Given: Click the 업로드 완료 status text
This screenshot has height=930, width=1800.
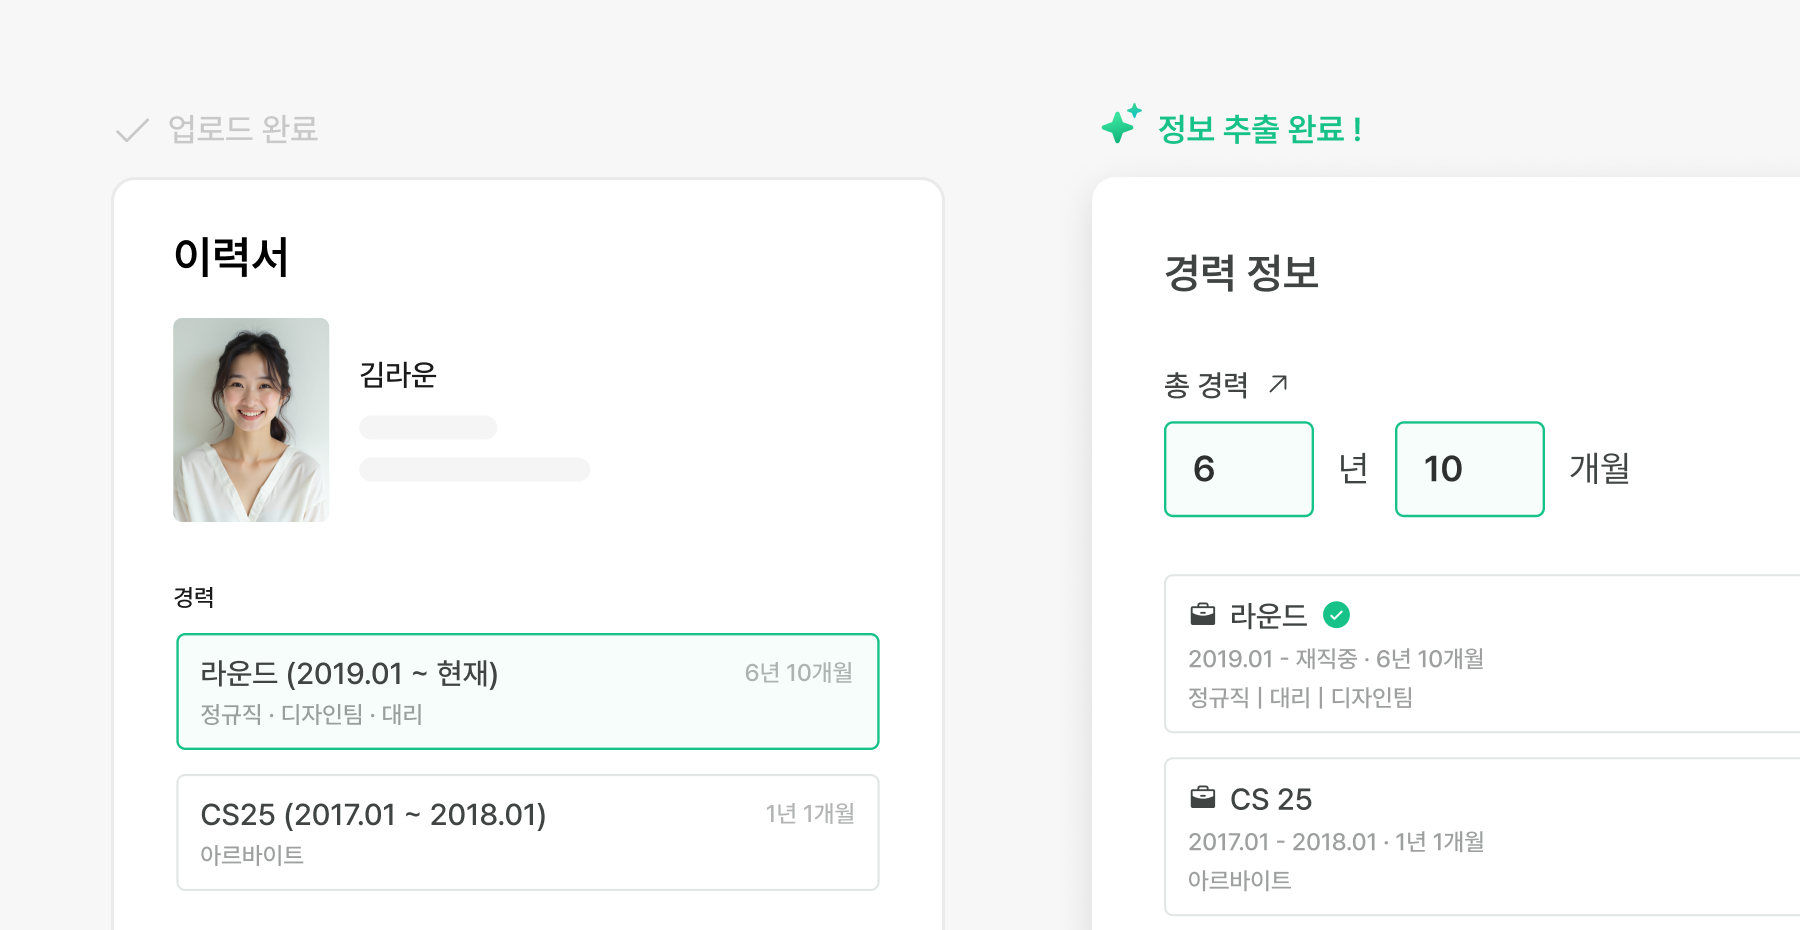Looking at the screenshot, I should pos(243,129).
